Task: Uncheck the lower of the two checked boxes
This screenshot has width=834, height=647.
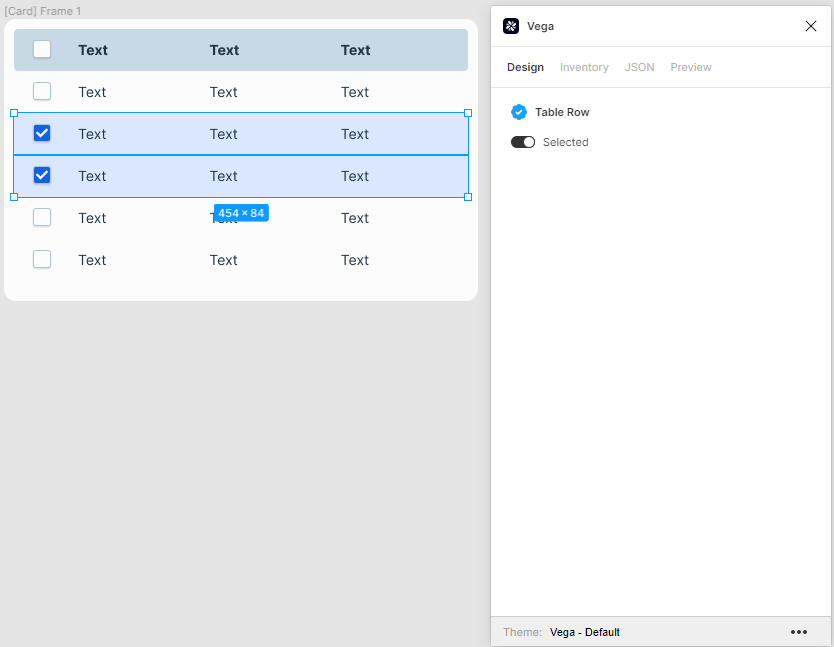Action: [42, 175]
